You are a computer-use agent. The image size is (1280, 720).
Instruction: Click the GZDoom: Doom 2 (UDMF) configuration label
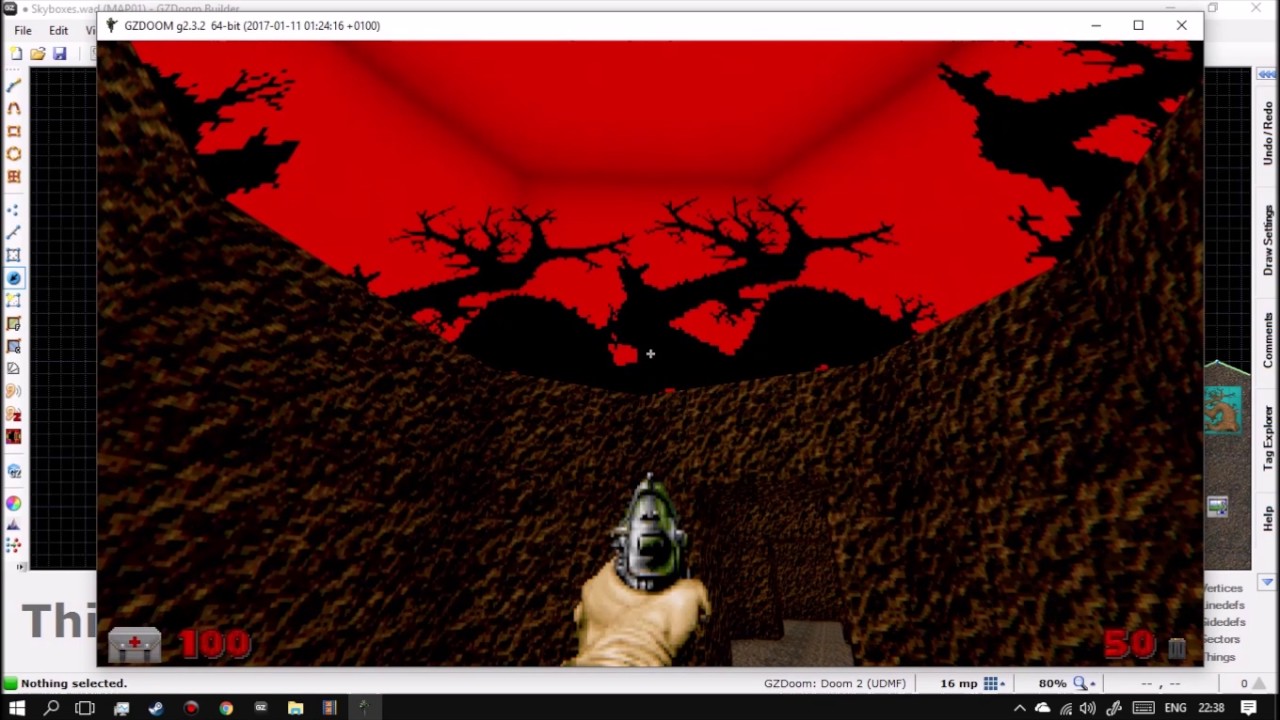pyautogui.click(x=834, y=683)
